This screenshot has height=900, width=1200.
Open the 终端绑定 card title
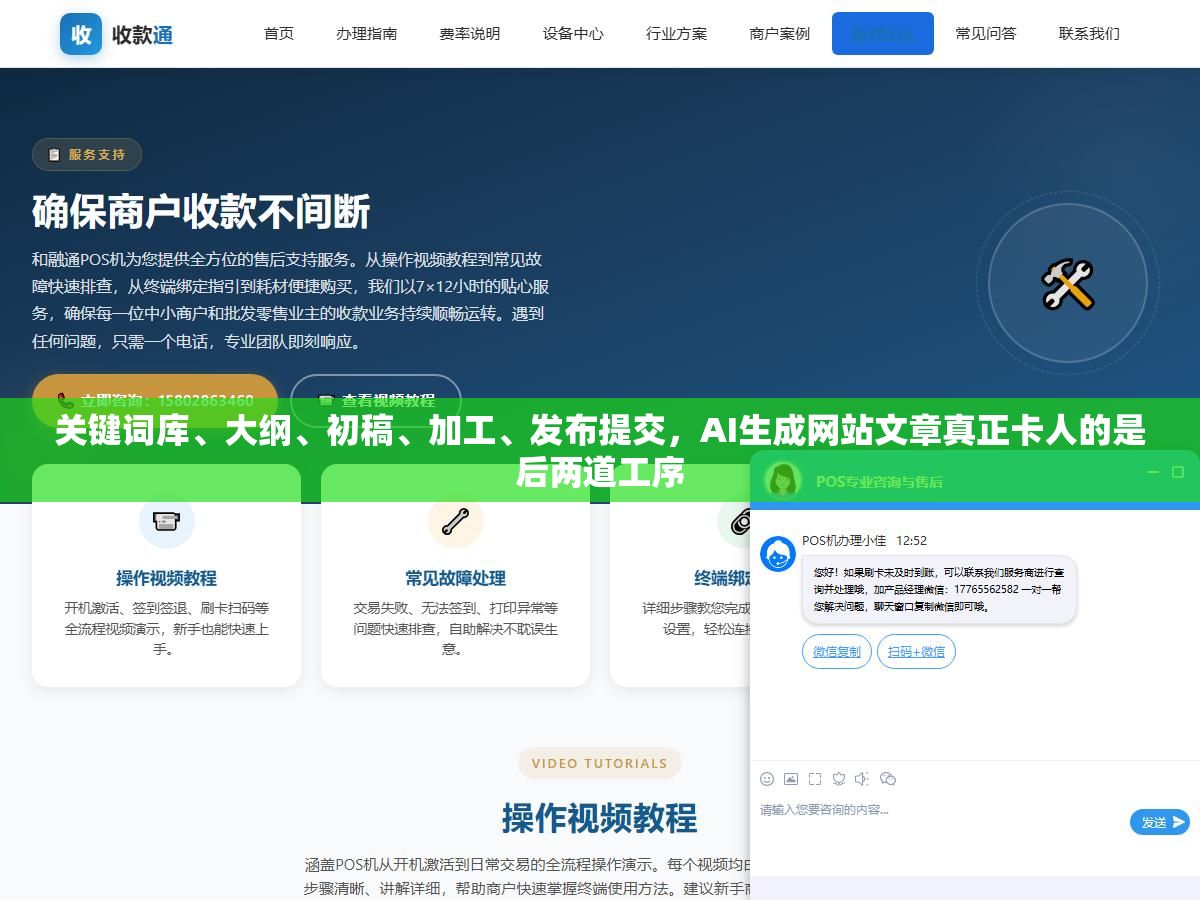722,578
